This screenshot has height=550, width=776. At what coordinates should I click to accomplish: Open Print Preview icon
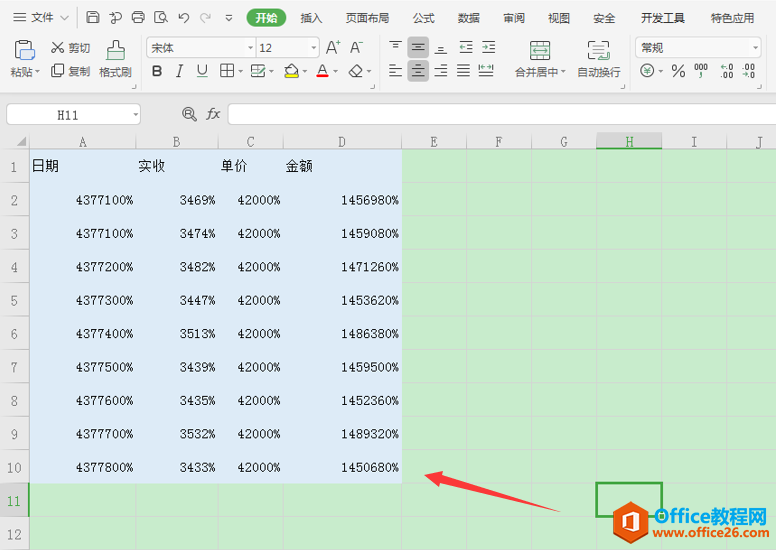point(161,18)
